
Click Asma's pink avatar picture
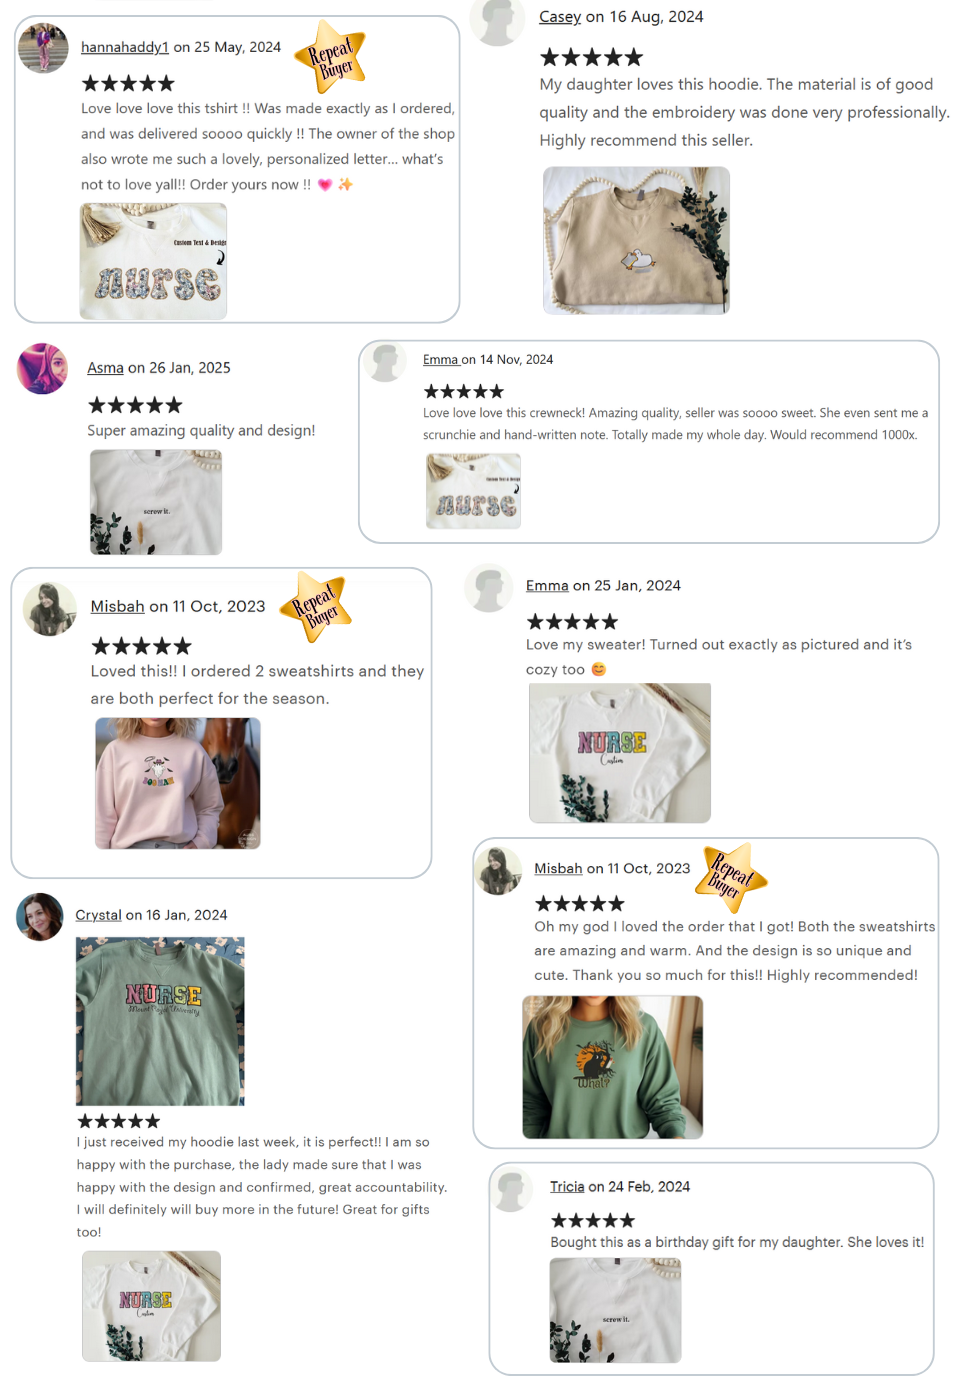(42, 369)
